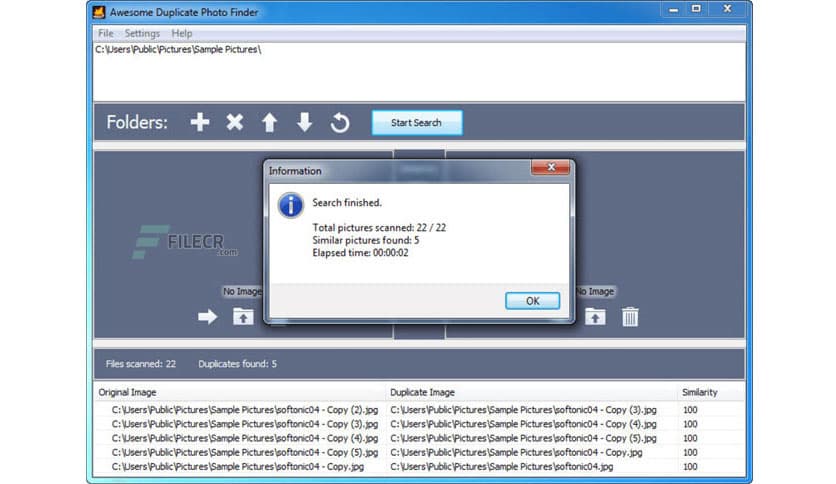Click the right pane folder-upload icon
This screenshot has width=836, height=484.
pos(595,317)
